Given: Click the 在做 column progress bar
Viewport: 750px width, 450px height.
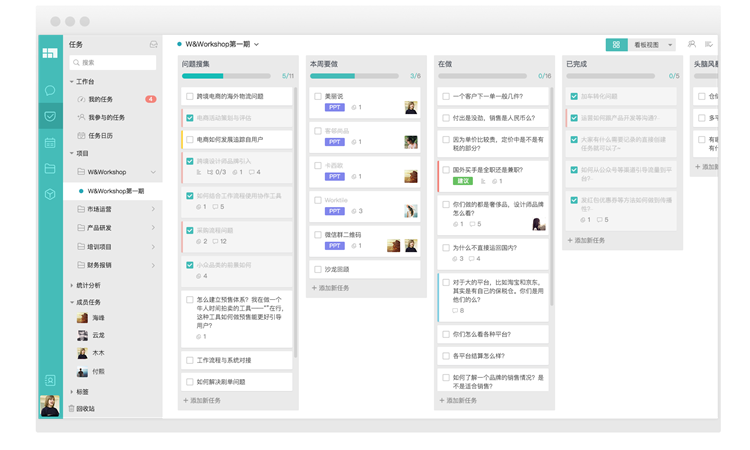Looking at the screenshot, I should tap(483, 76).
